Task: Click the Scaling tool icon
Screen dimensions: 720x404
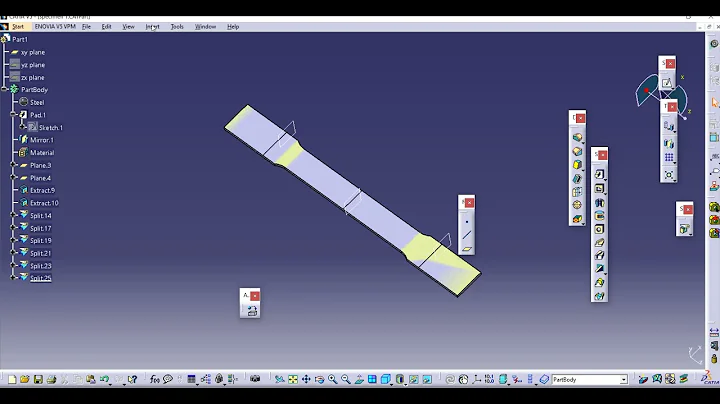Action: (669, 174)
